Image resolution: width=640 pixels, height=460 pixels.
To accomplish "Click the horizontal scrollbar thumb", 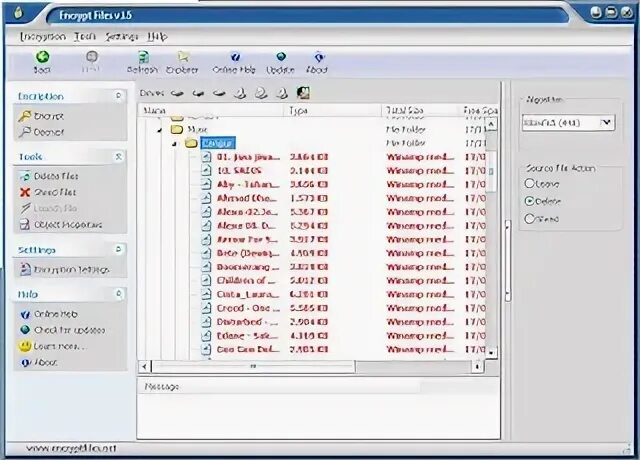I will coord(253,367).
